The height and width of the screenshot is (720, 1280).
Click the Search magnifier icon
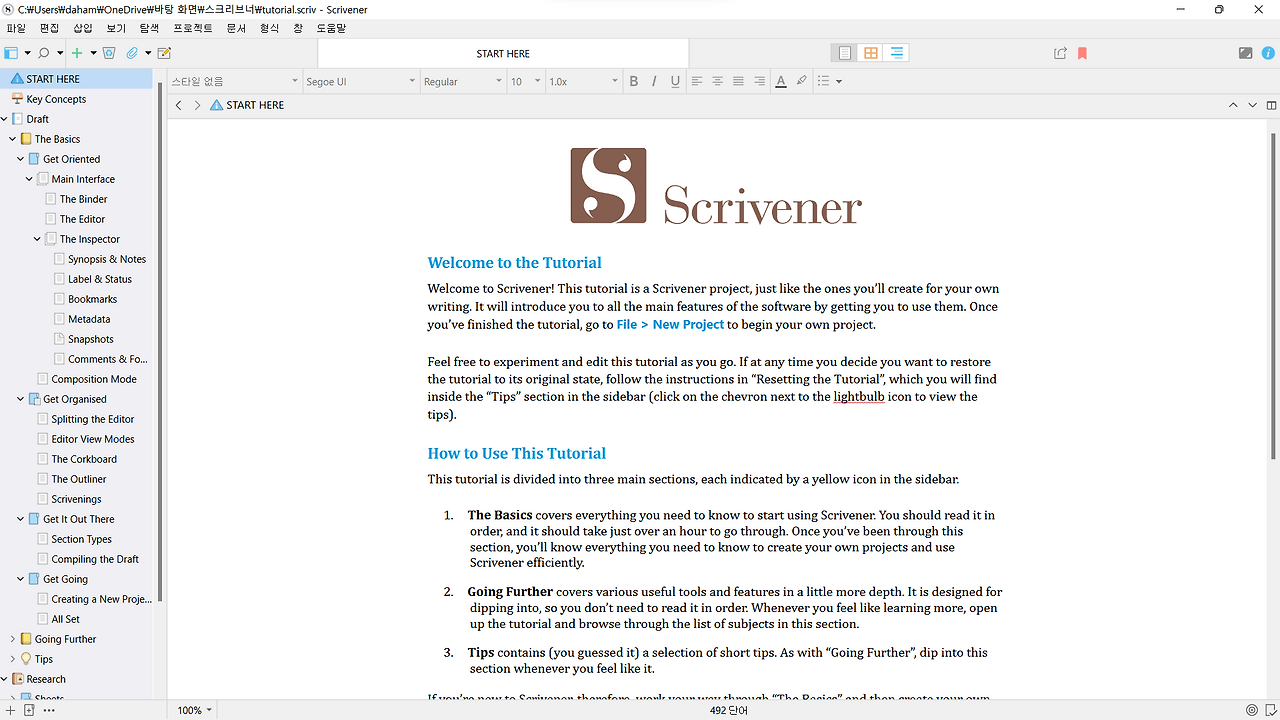(43, 53)
